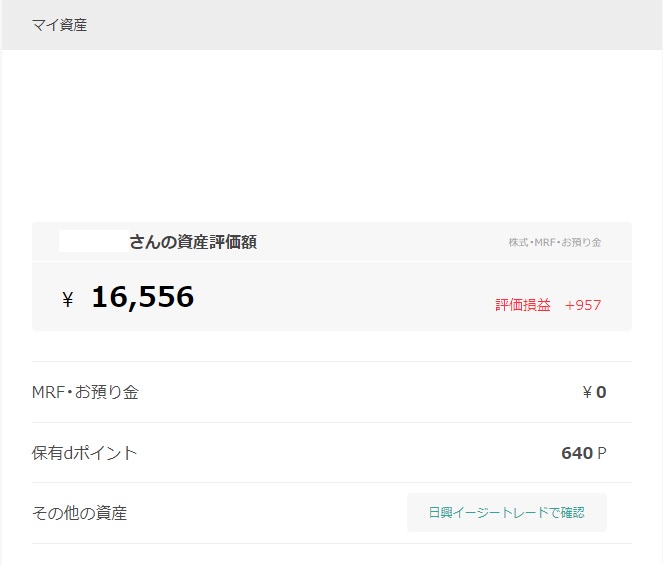Click the total asset amount 16,556

[142, 297]
